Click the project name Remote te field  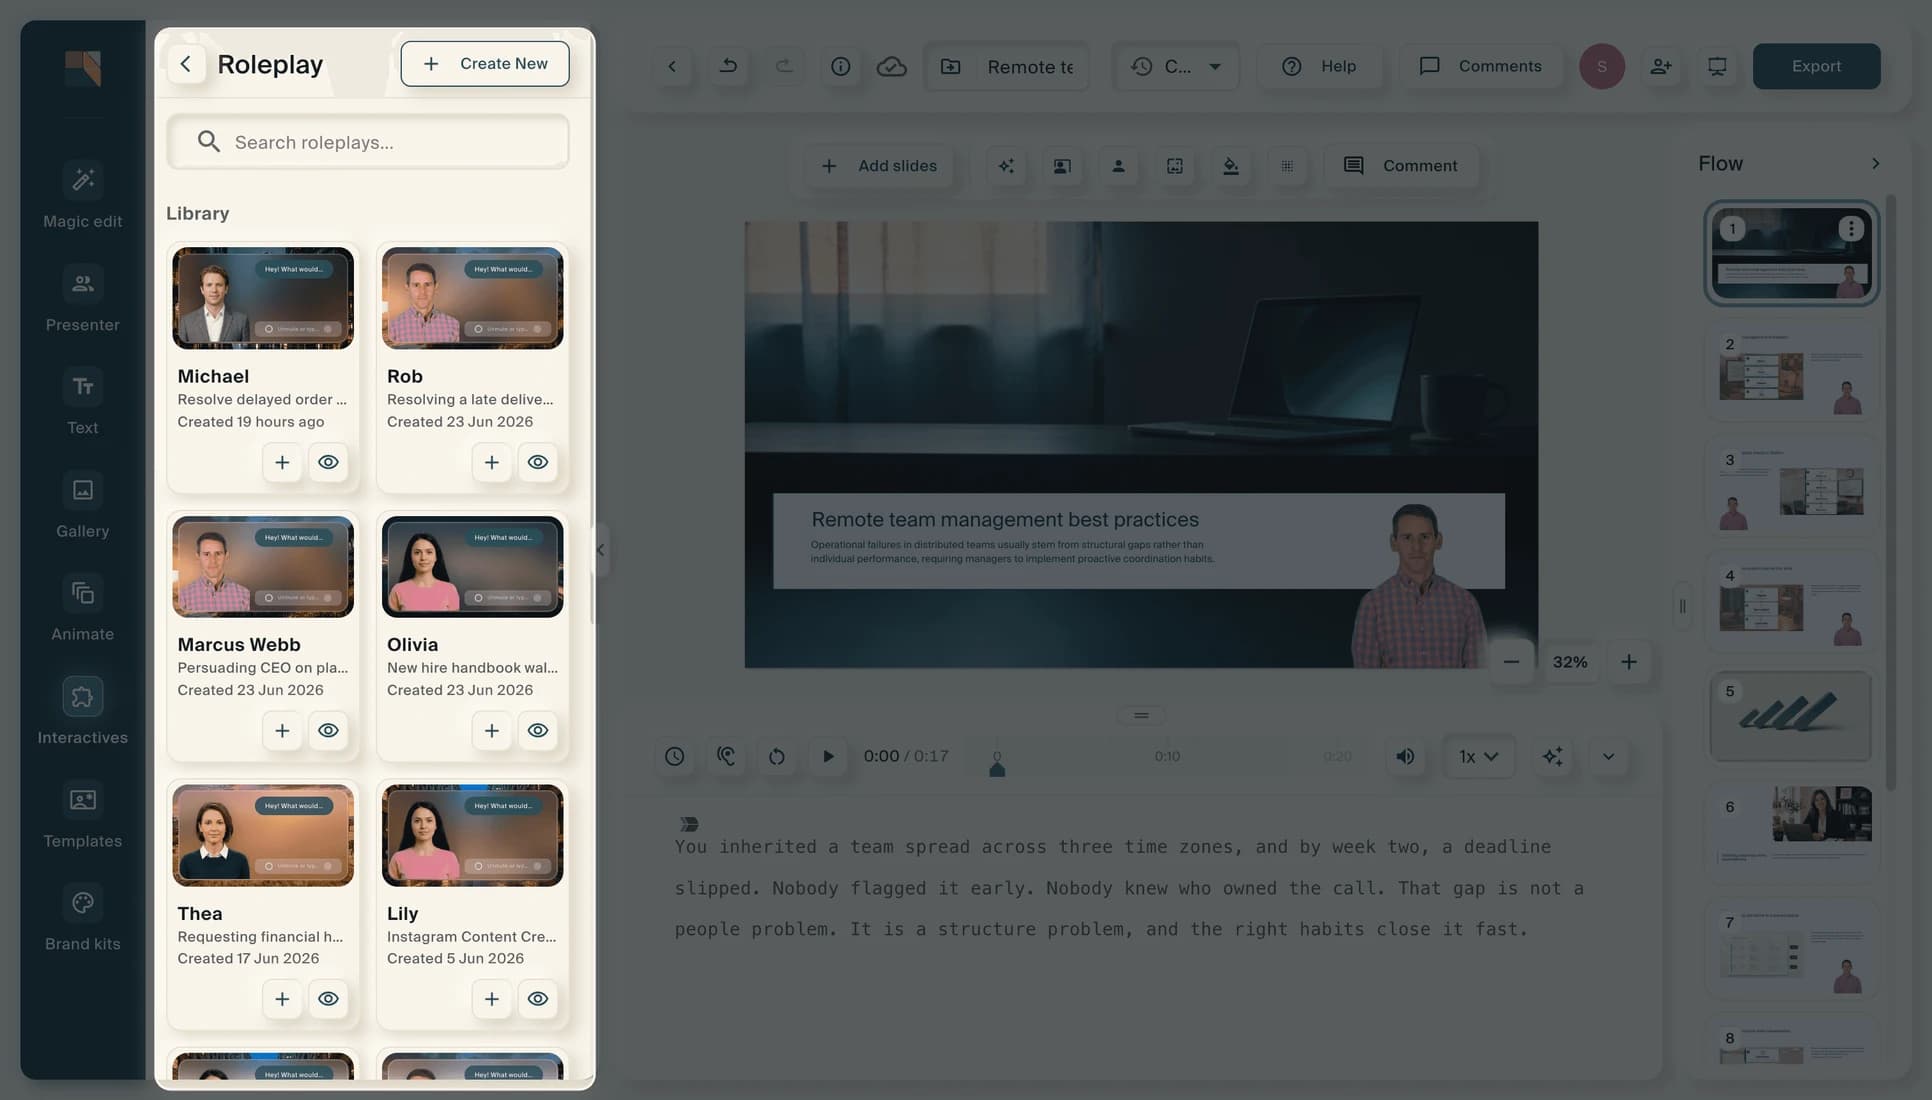(1008, 66)
